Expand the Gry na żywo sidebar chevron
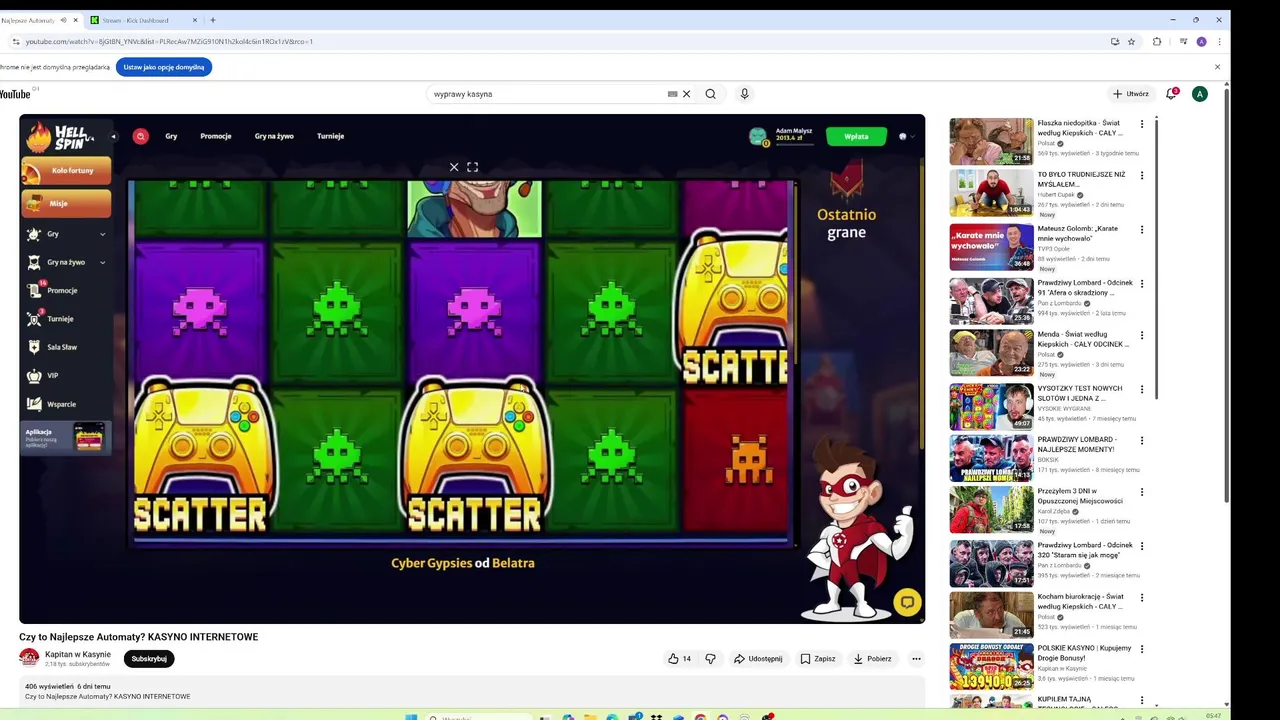The width and height of the screenshot is (1280, 720). [102, 262]
